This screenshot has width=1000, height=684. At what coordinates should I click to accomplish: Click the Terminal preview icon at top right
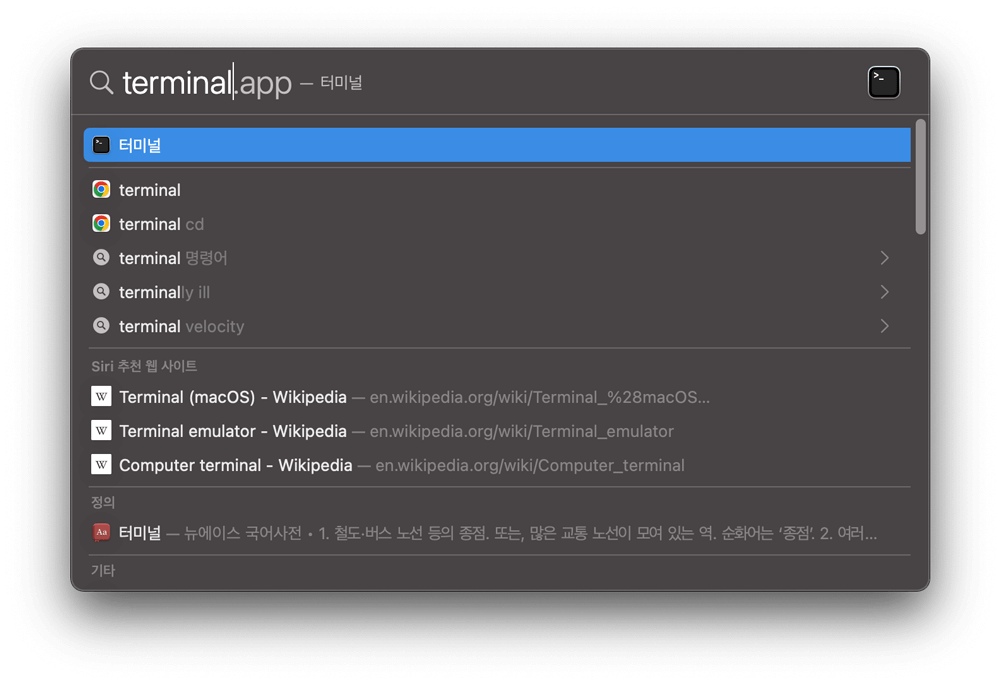(884, 82)
